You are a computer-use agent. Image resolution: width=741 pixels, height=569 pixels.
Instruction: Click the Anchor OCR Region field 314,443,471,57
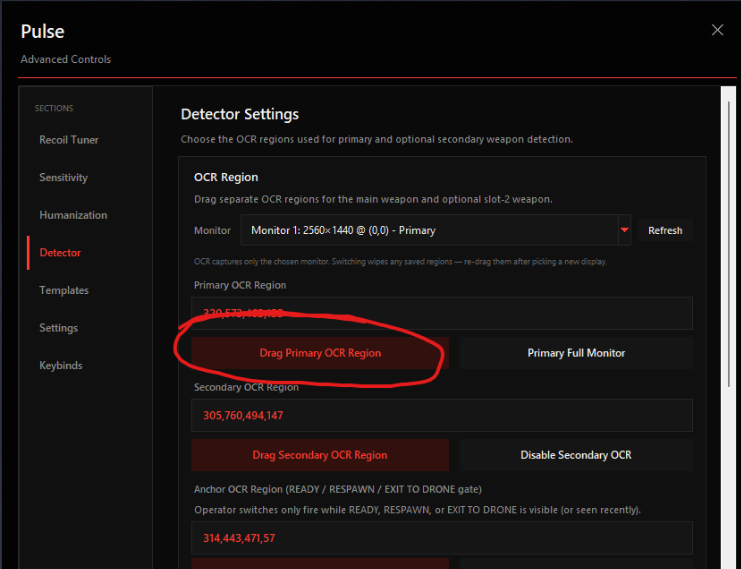pyautogui.click(x=442, y=538)
